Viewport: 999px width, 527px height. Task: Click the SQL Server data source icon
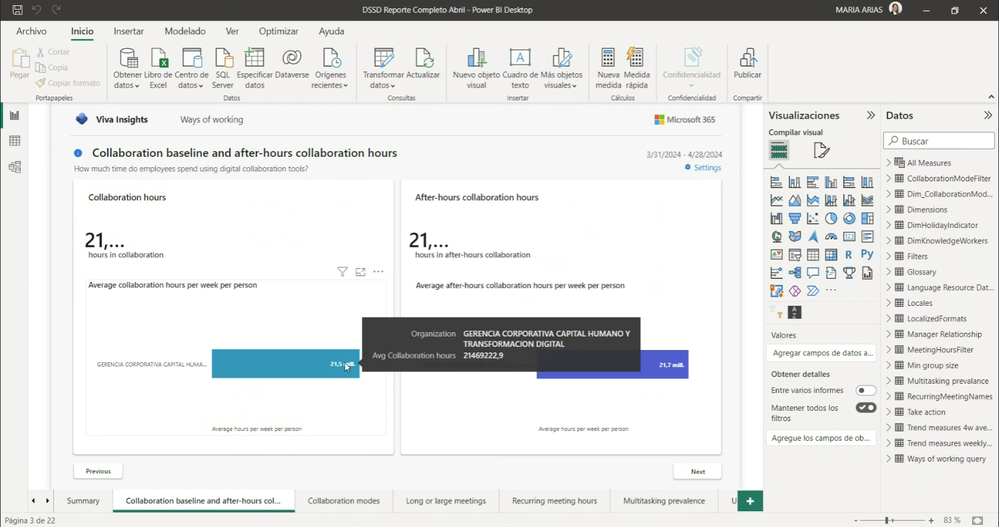click(223, 58)
